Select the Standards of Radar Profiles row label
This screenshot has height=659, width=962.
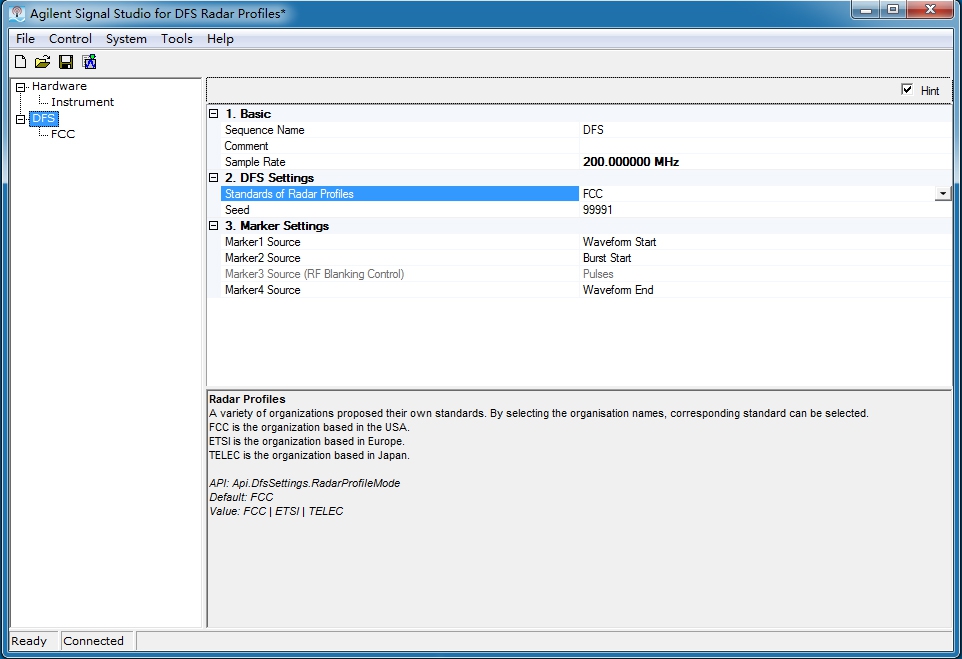399,194
